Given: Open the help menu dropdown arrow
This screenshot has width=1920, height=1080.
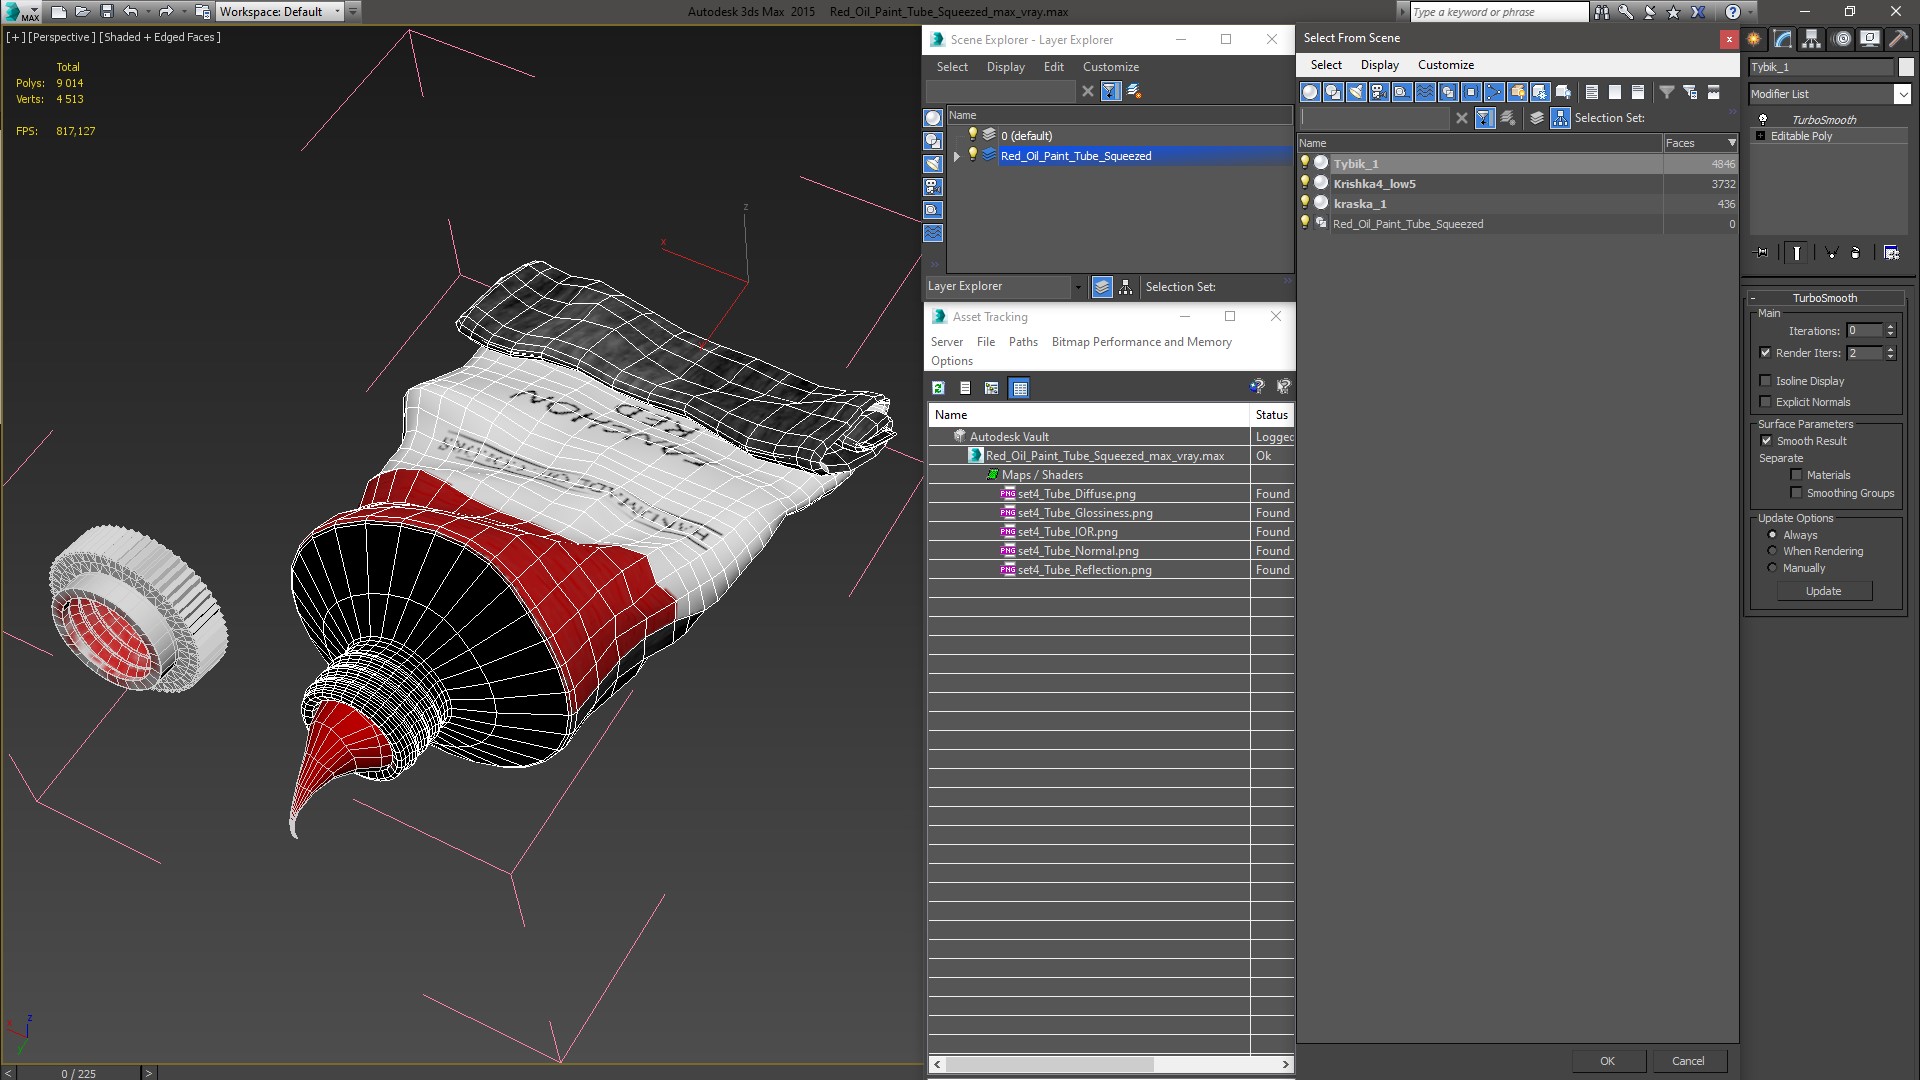Looking at the screenshot, I should point(1752,12).
